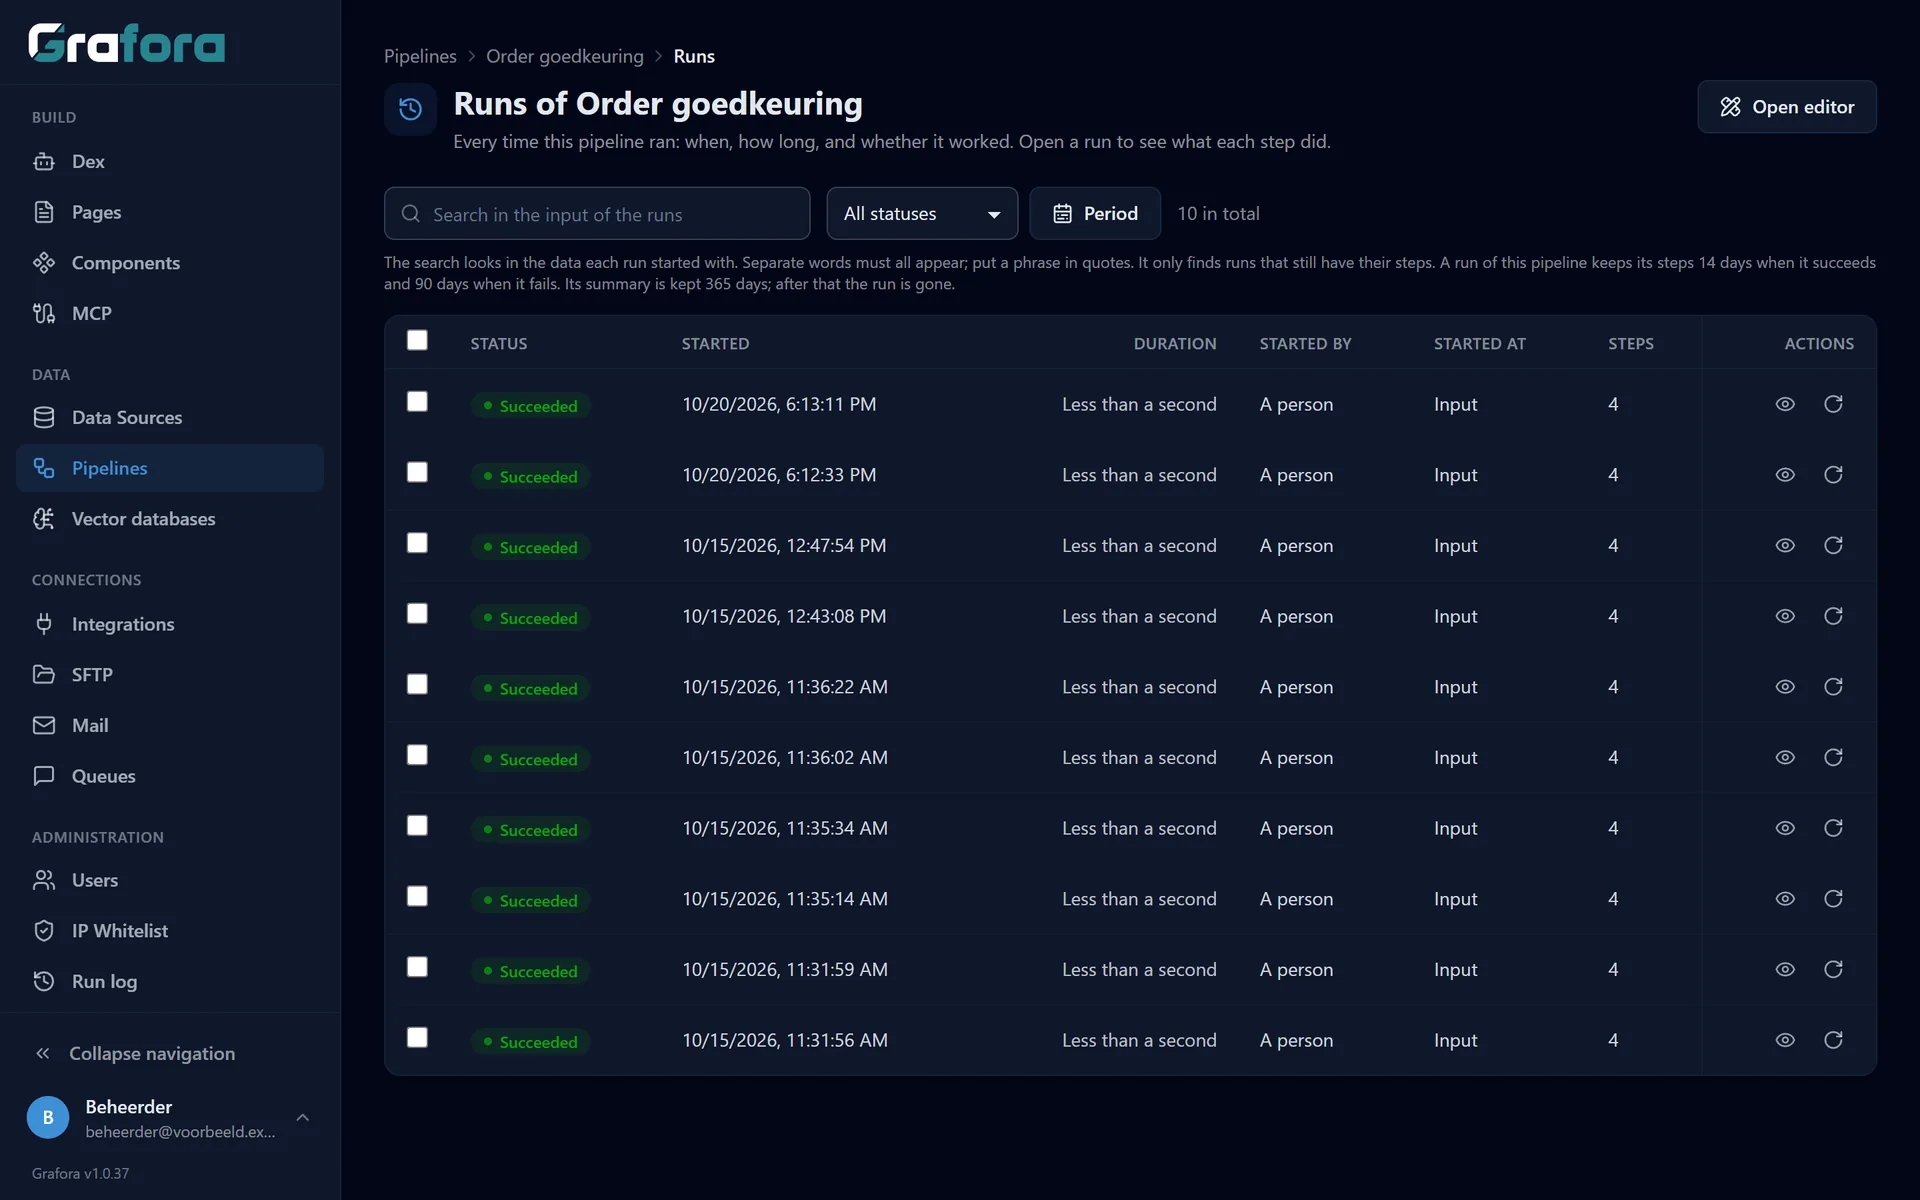Open Queues in the sidebar

point(170,776)
